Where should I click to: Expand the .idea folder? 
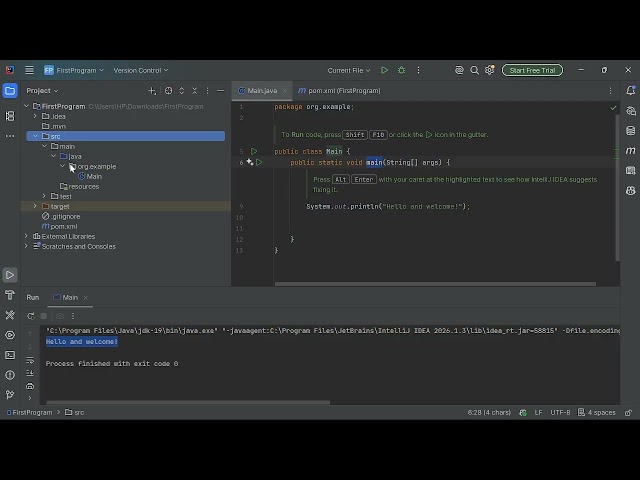35,116
